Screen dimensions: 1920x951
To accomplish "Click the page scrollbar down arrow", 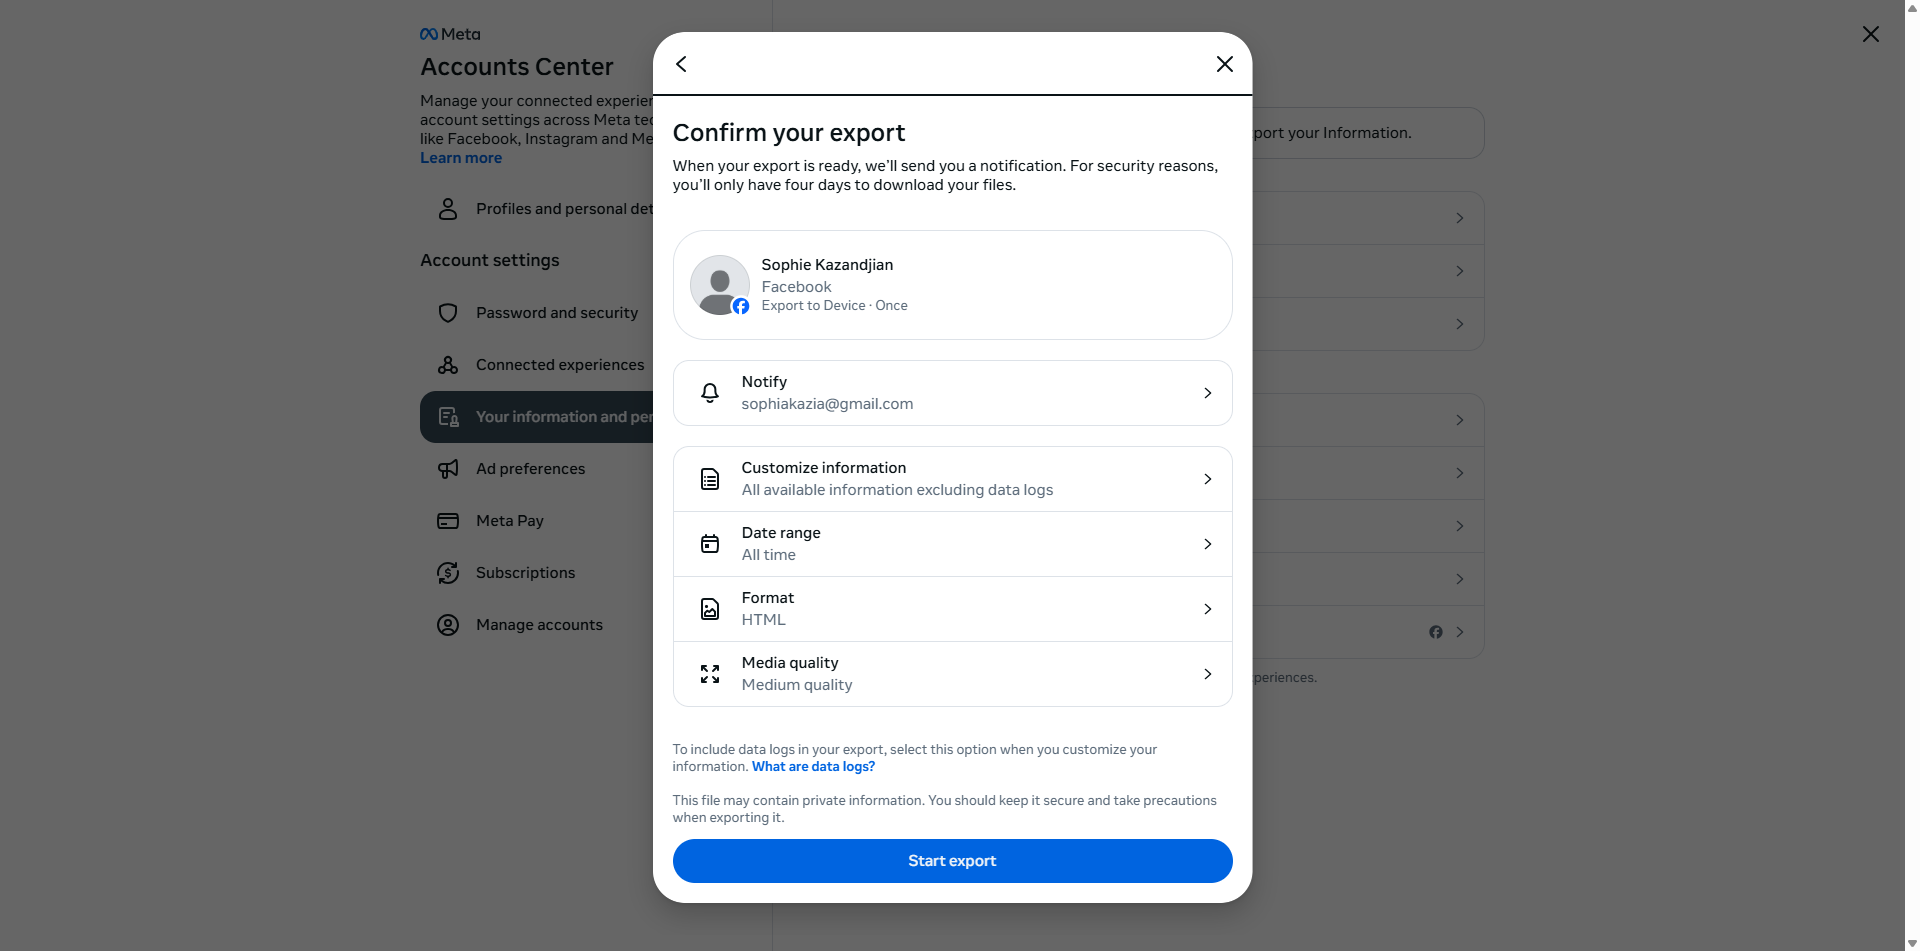I will coord(1912,943).
